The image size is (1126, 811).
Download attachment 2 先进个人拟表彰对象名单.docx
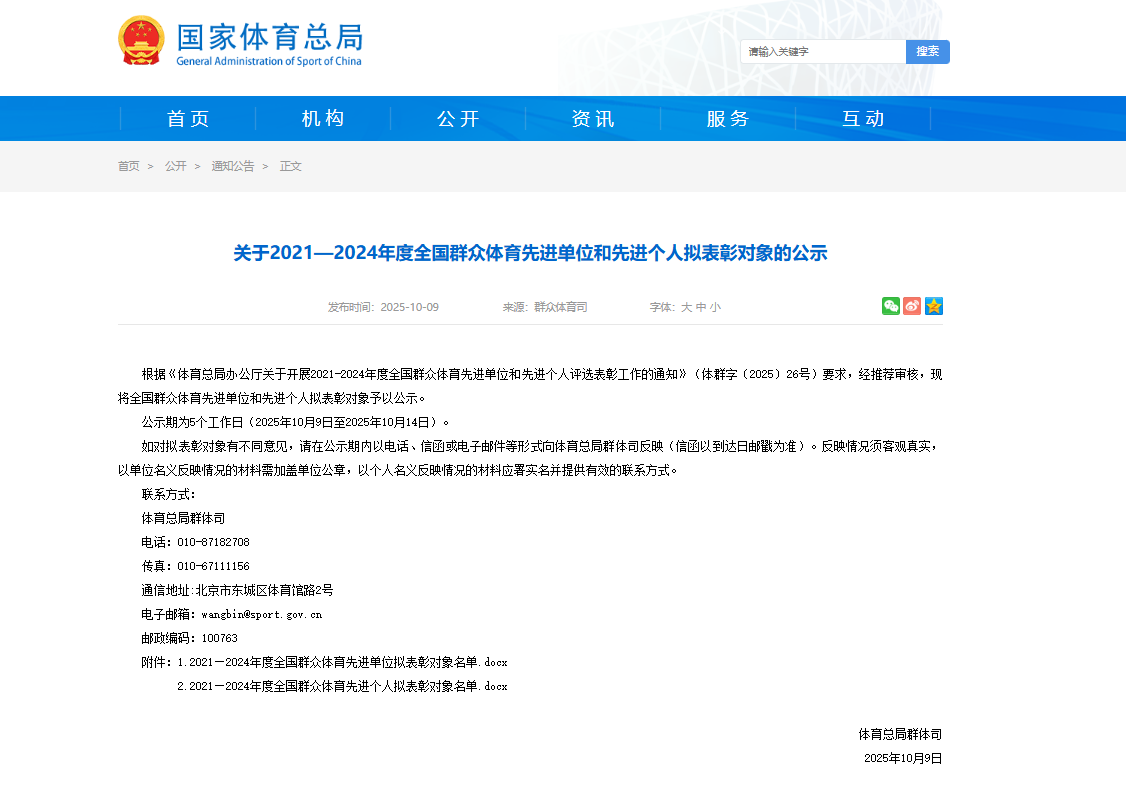(x=342, y=687)
